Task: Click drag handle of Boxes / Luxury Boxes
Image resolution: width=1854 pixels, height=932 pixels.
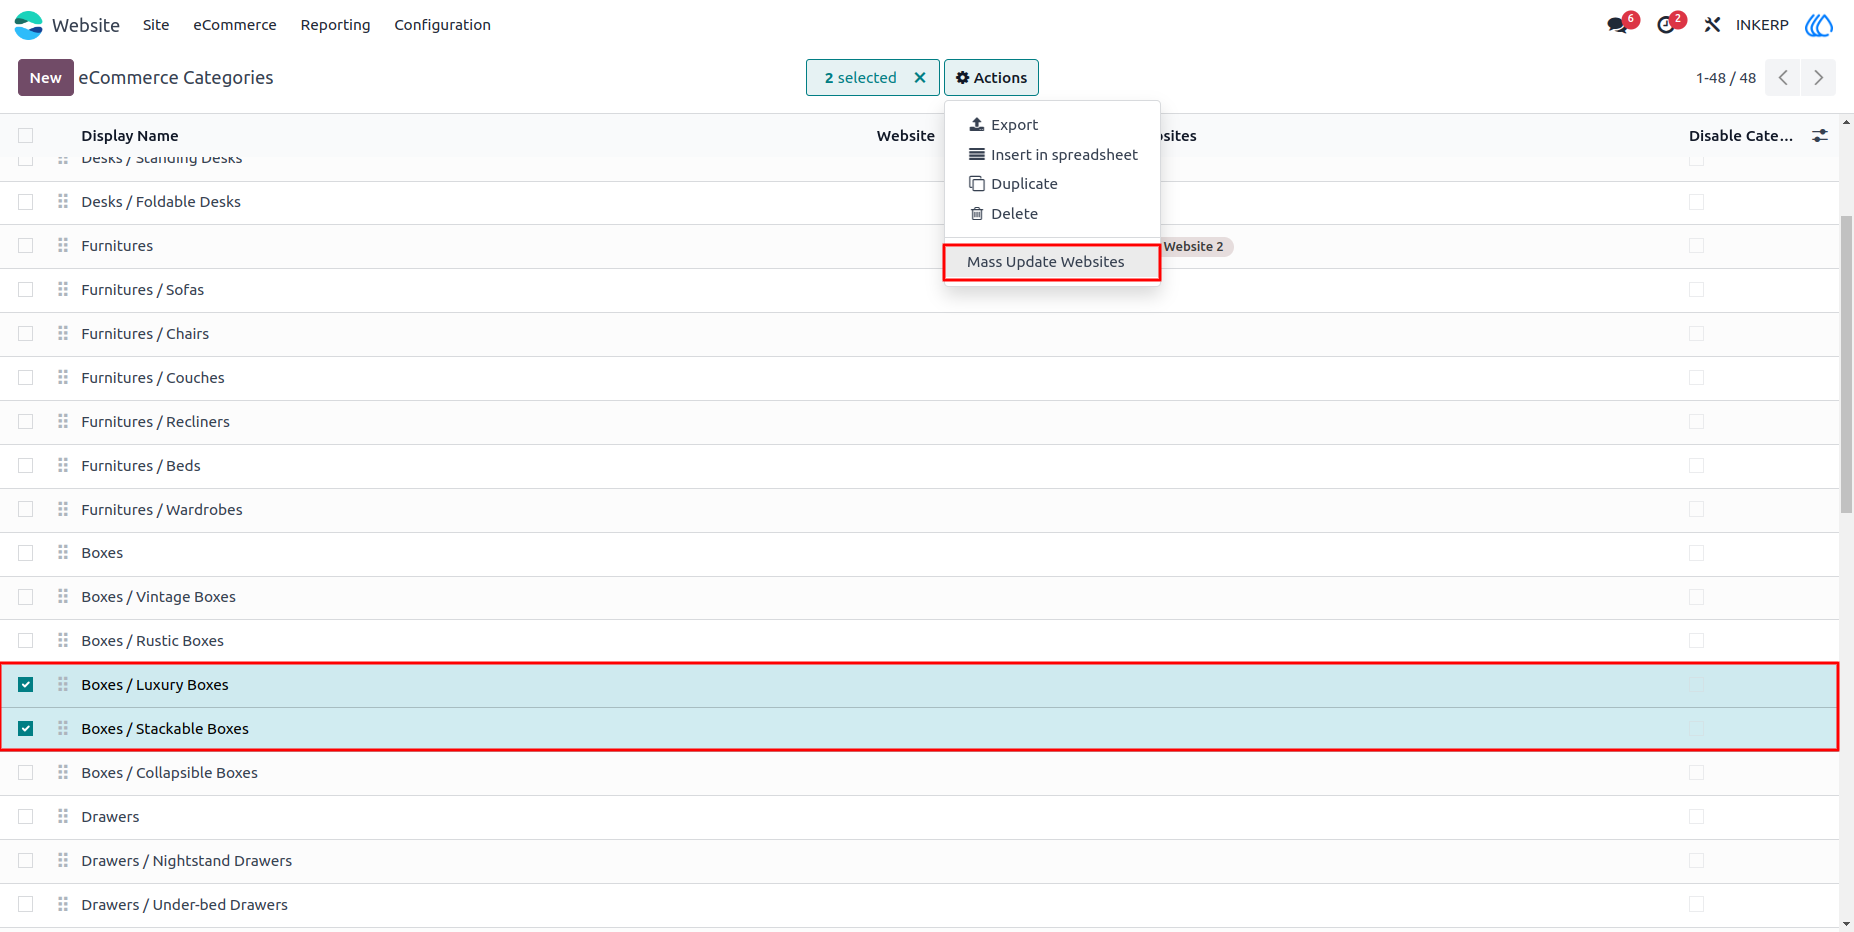Action: pyautogui.click(x=63, y=684)
